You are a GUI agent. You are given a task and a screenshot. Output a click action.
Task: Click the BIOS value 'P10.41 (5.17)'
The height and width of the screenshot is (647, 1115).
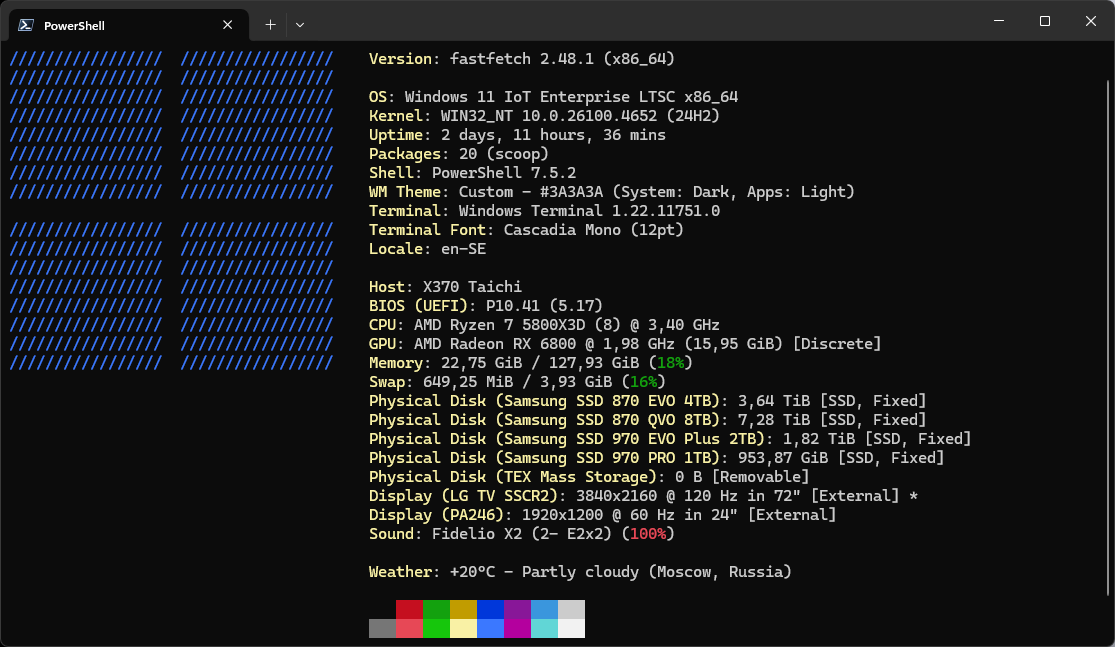(x=544, y=306)
